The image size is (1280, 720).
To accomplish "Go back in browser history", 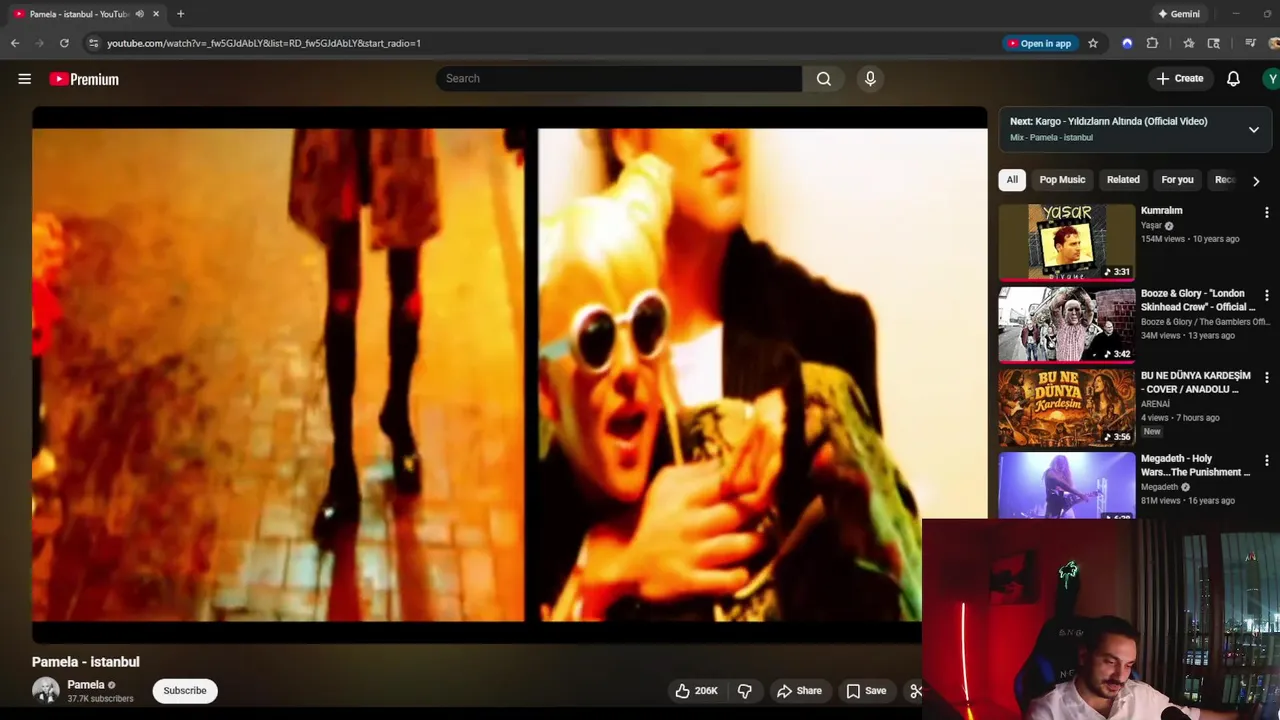I will point(15,43).
